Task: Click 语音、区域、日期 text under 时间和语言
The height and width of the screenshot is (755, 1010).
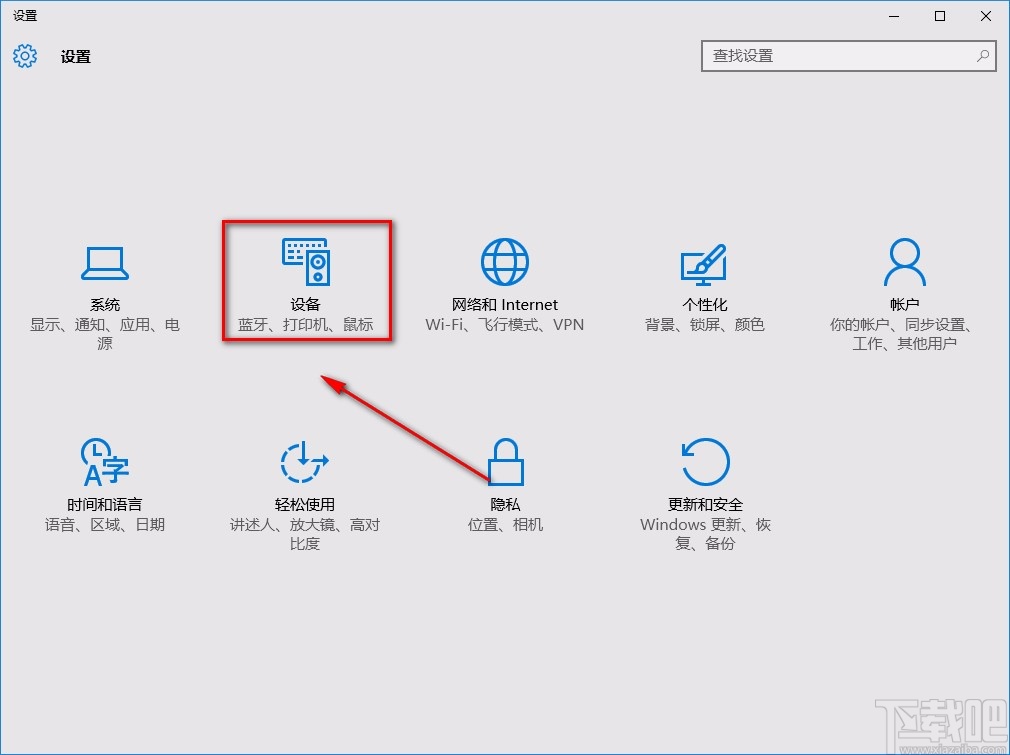Action: tap(104, 523)
